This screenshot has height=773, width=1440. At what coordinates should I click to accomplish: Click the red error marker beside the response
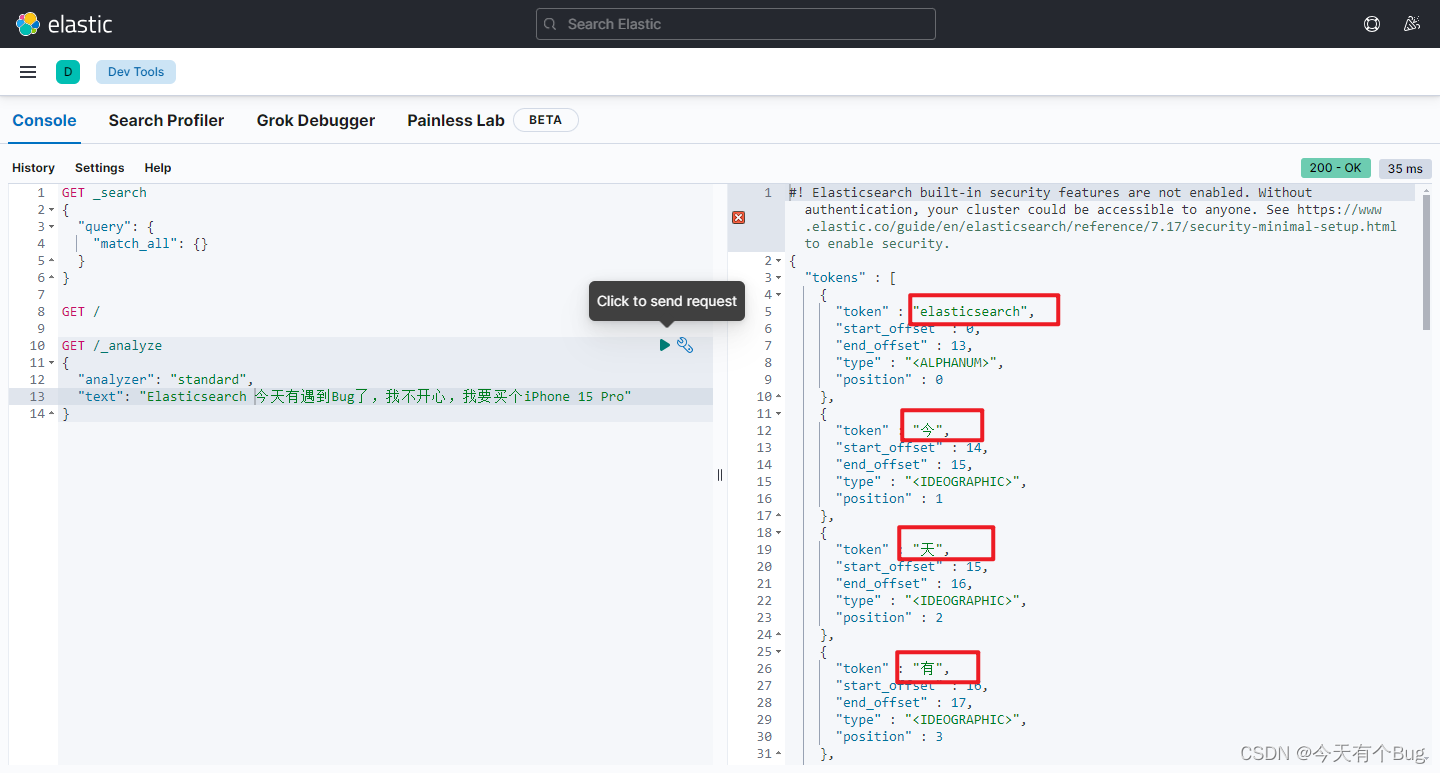738,216
